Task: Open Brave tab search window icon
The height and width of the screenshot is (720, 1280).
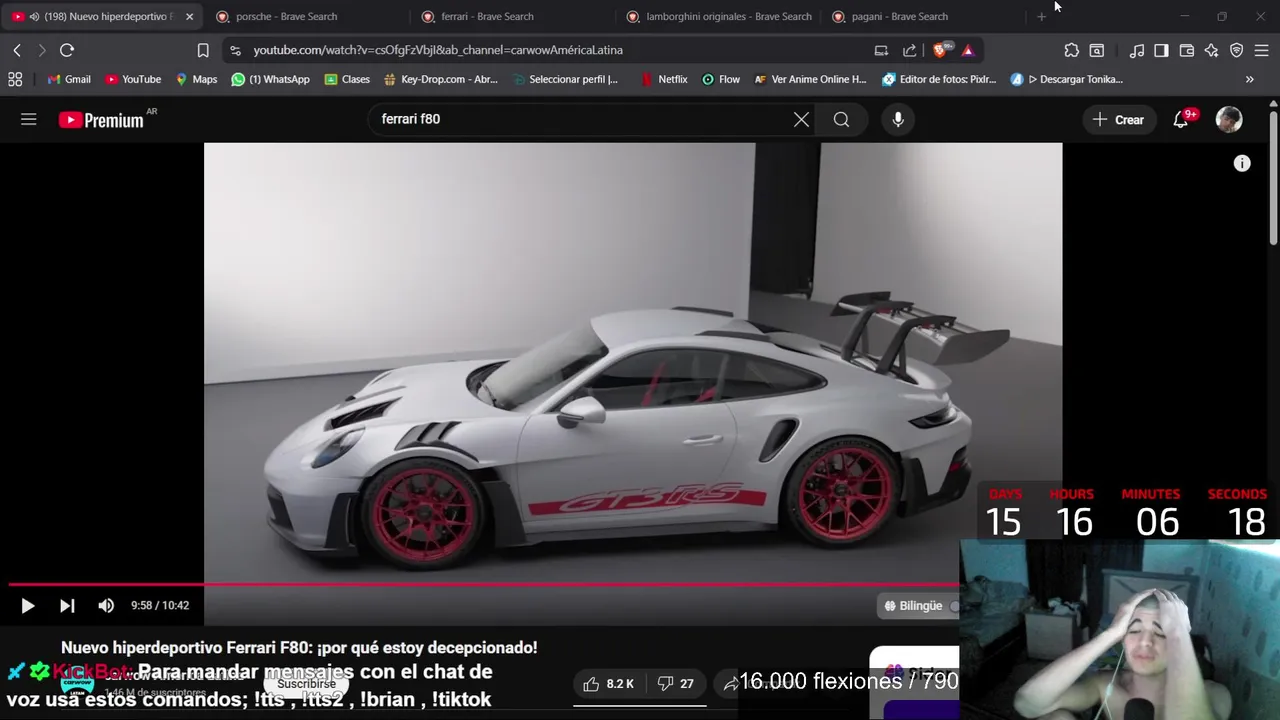Action: click(1097, 50)
